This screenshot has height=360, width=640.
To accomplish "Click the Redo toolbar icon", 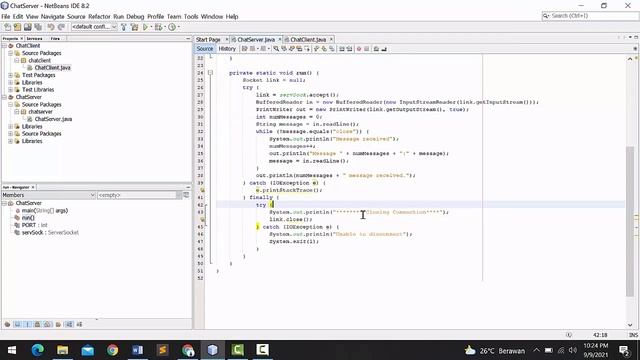I will point(61,27).
